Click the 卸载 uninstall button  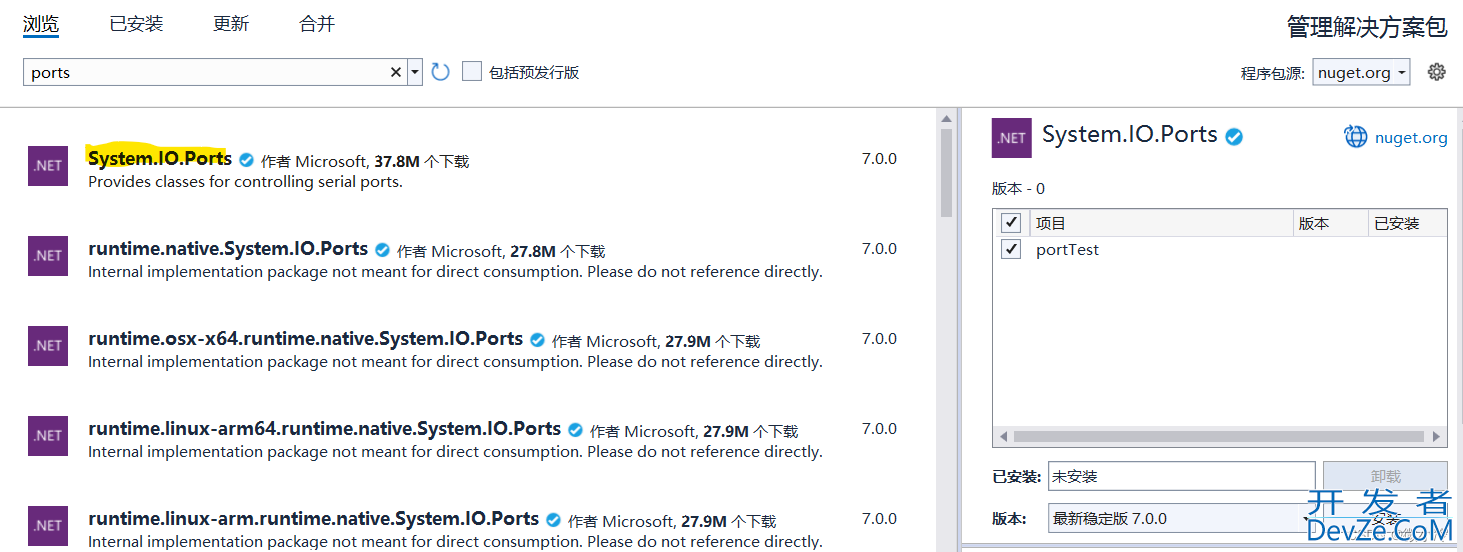1385,477
